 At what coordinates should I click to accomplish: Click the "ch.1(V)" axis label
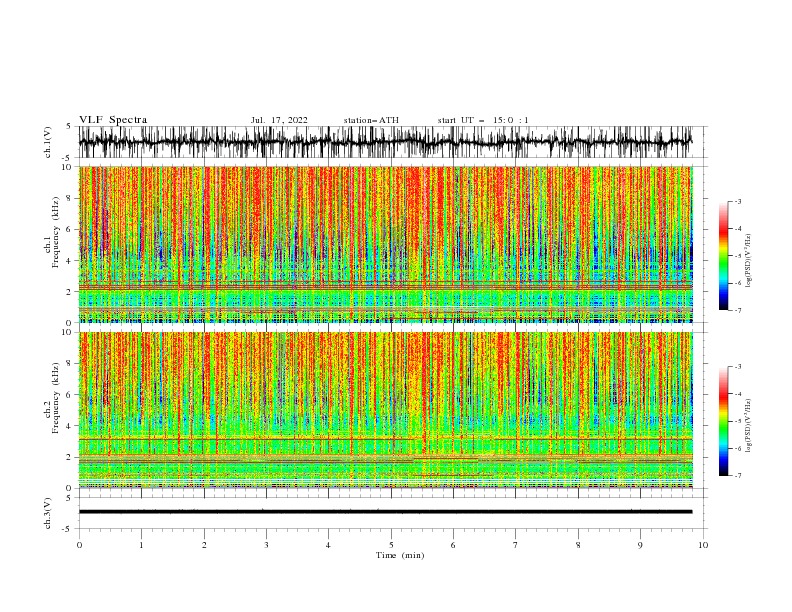(48, 142)
